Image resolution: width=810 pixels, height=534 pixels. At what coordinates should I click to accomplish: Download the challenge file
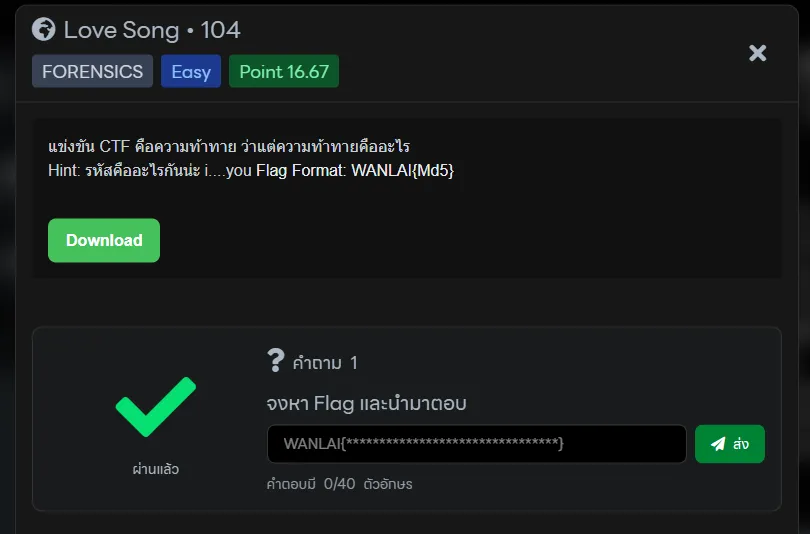click(x=104, y=240)
